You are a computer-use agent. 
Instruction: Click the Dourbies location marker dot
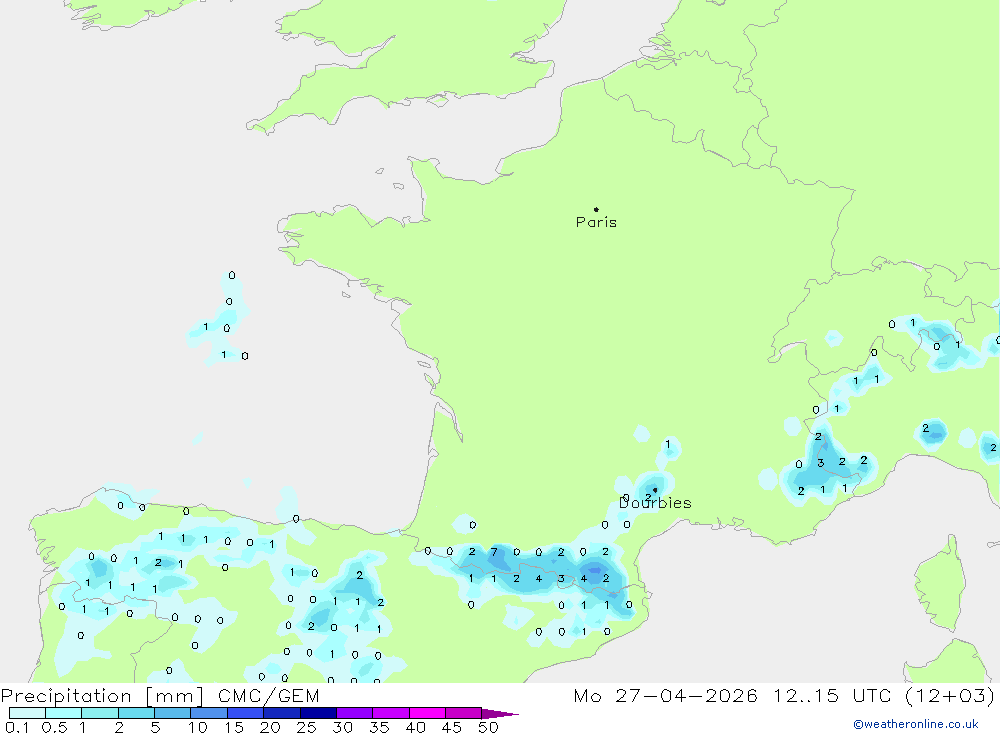654,490
